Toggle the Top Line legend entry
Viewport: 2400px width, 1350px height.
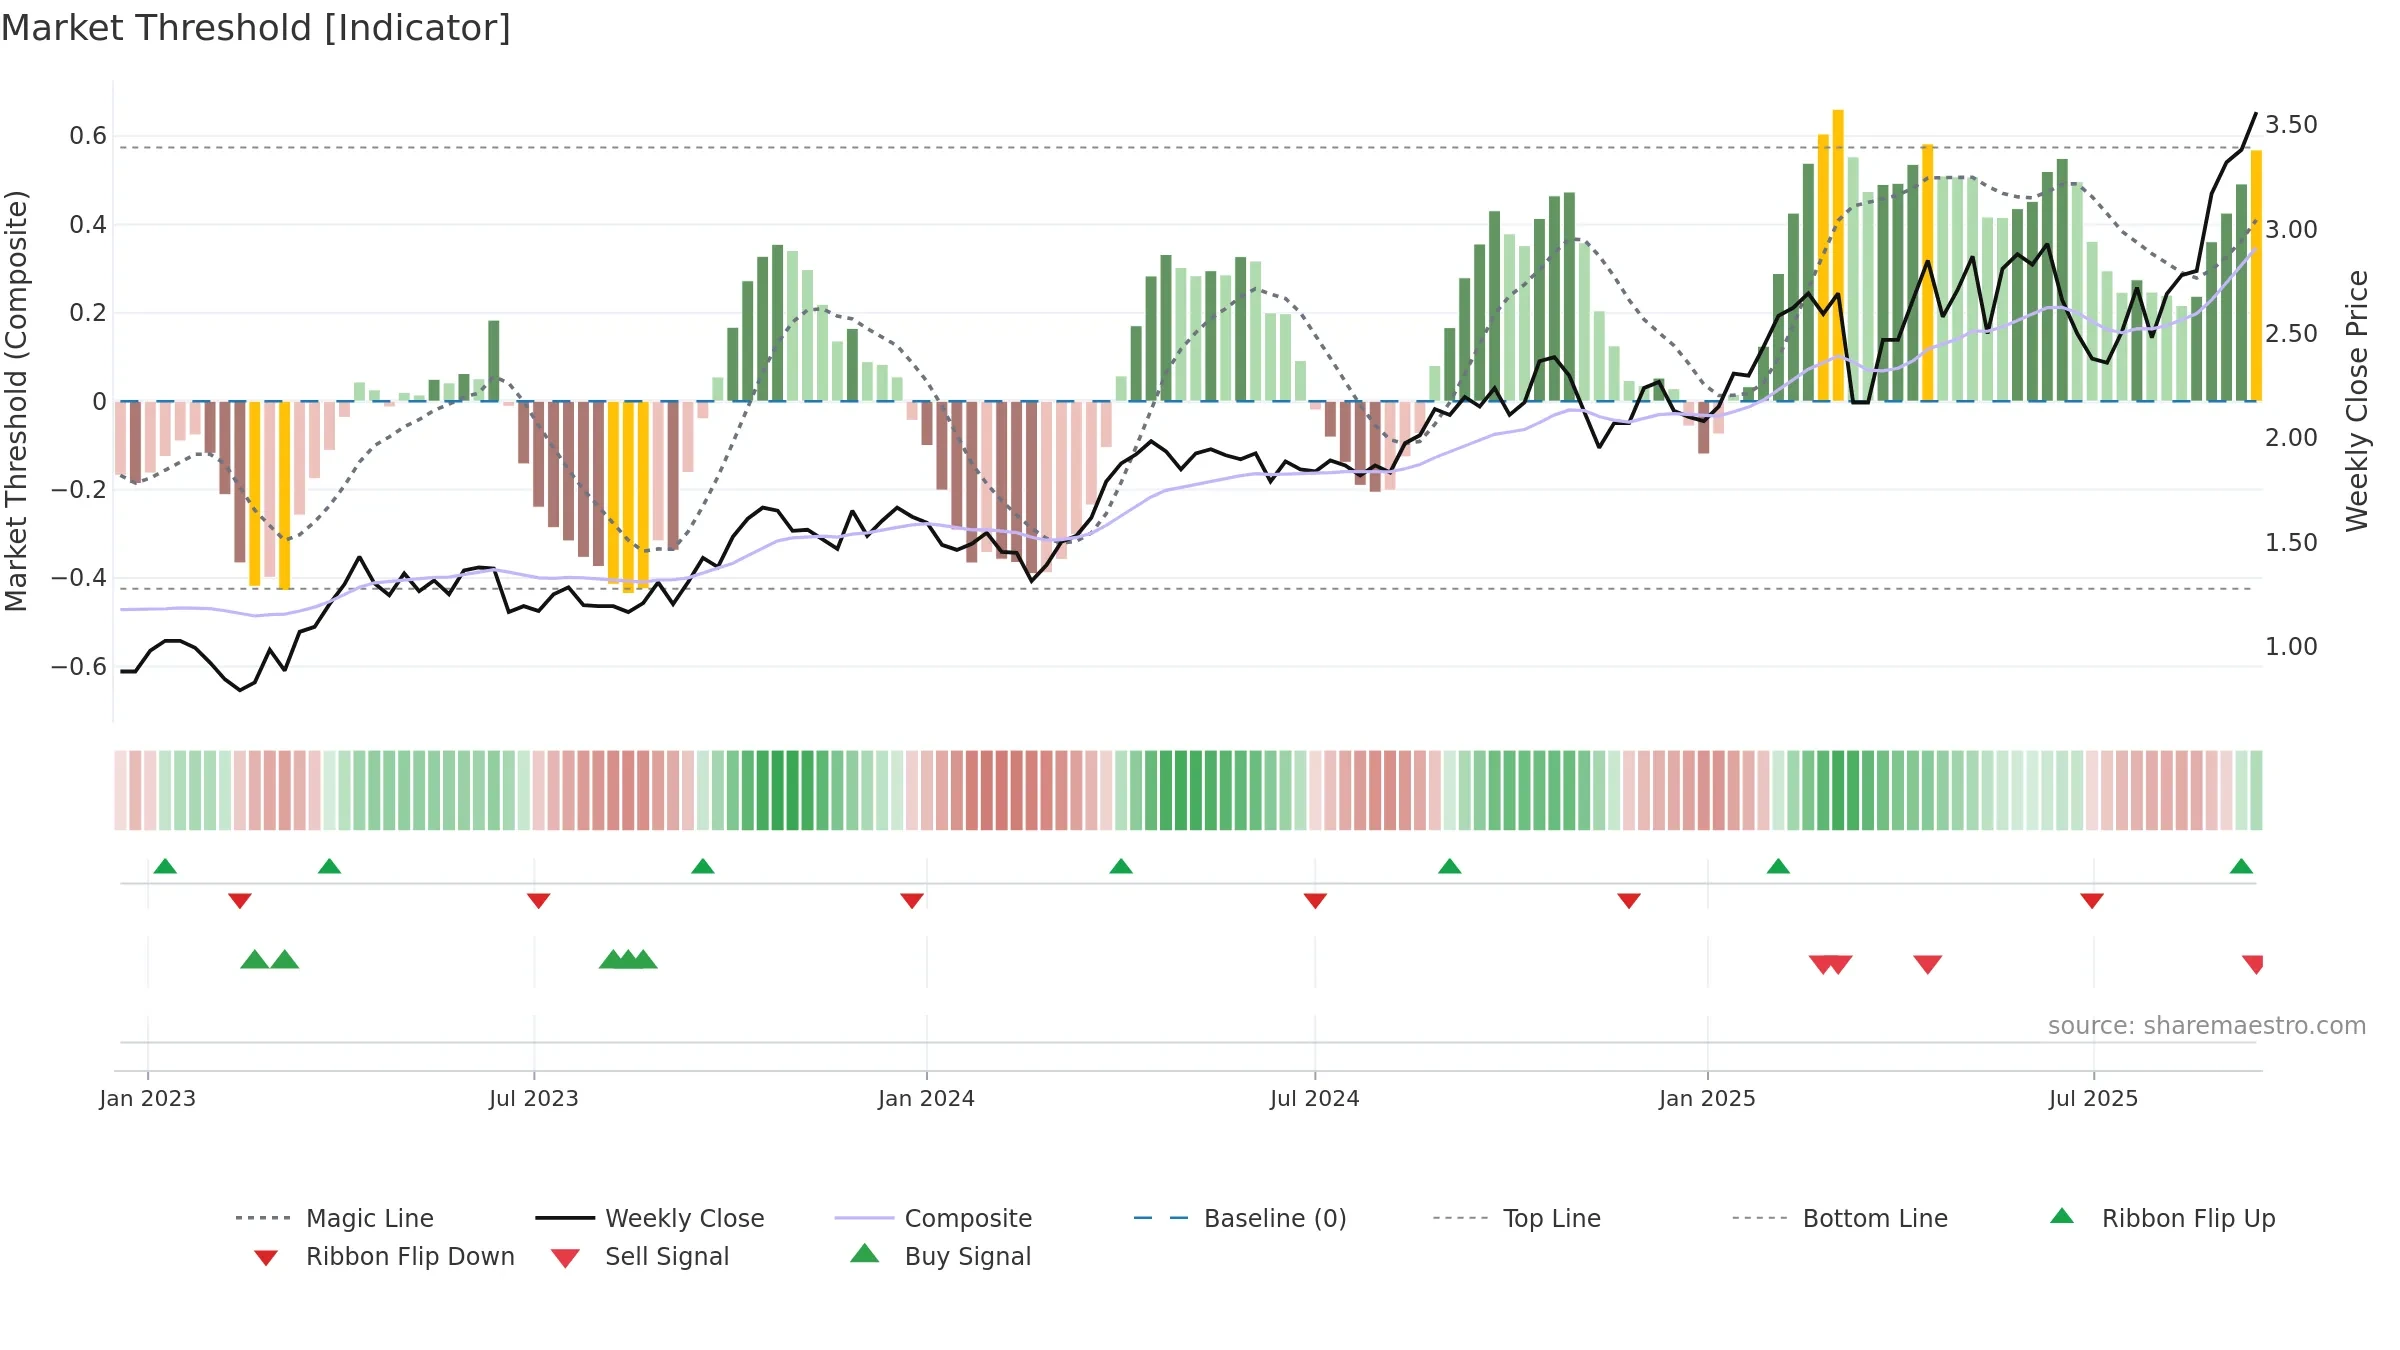pyautogui.click(x=1516, y=1218)
